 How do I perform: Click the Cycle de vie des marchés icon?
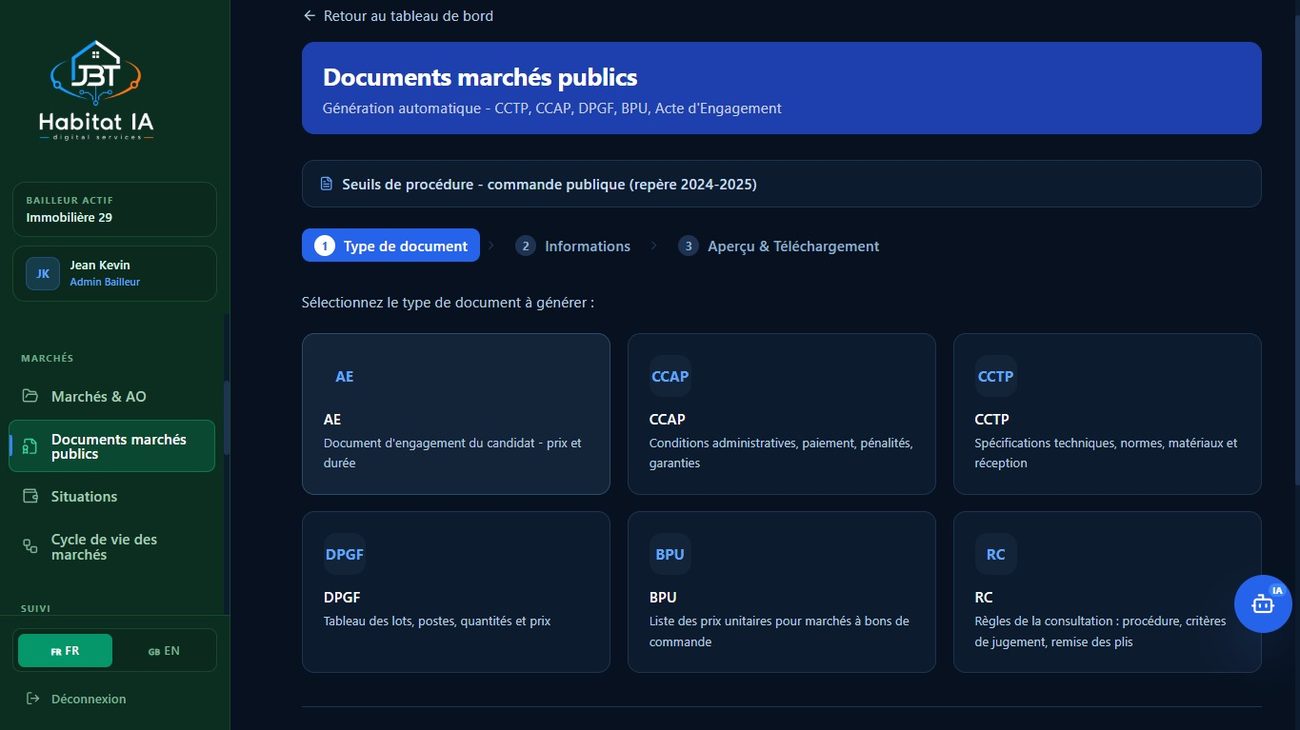(x=31, y=546)
